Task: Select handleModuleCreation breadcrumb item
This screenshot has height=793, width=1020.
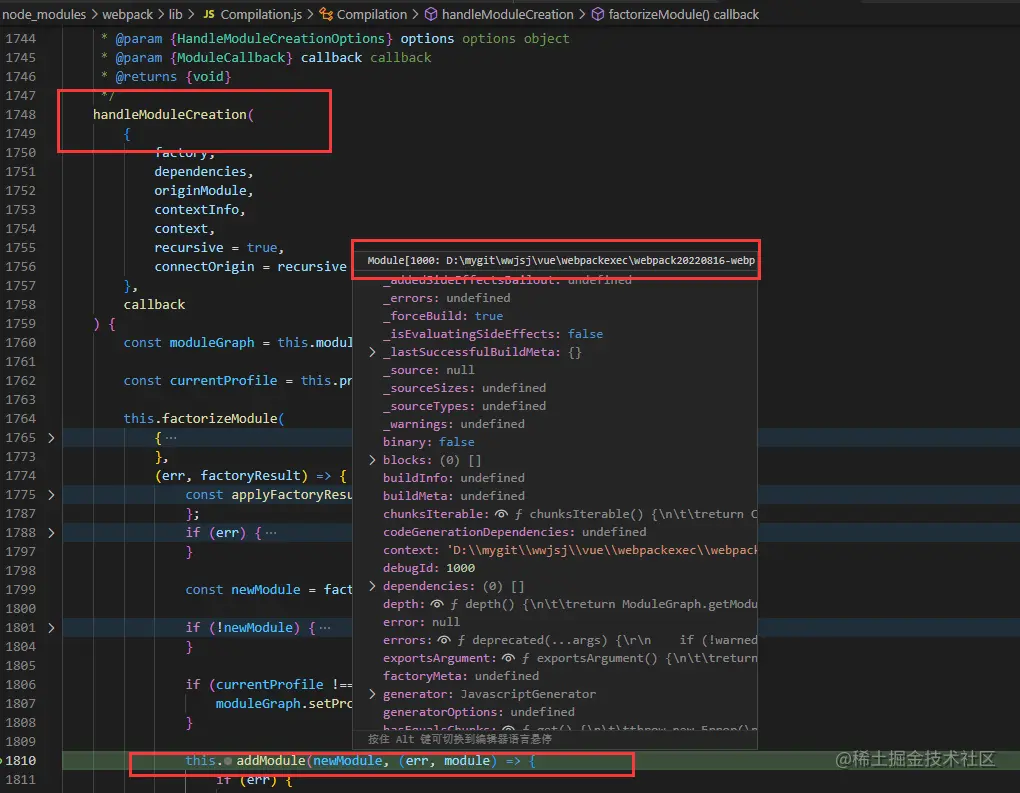Action: click(x=507, y=14)
